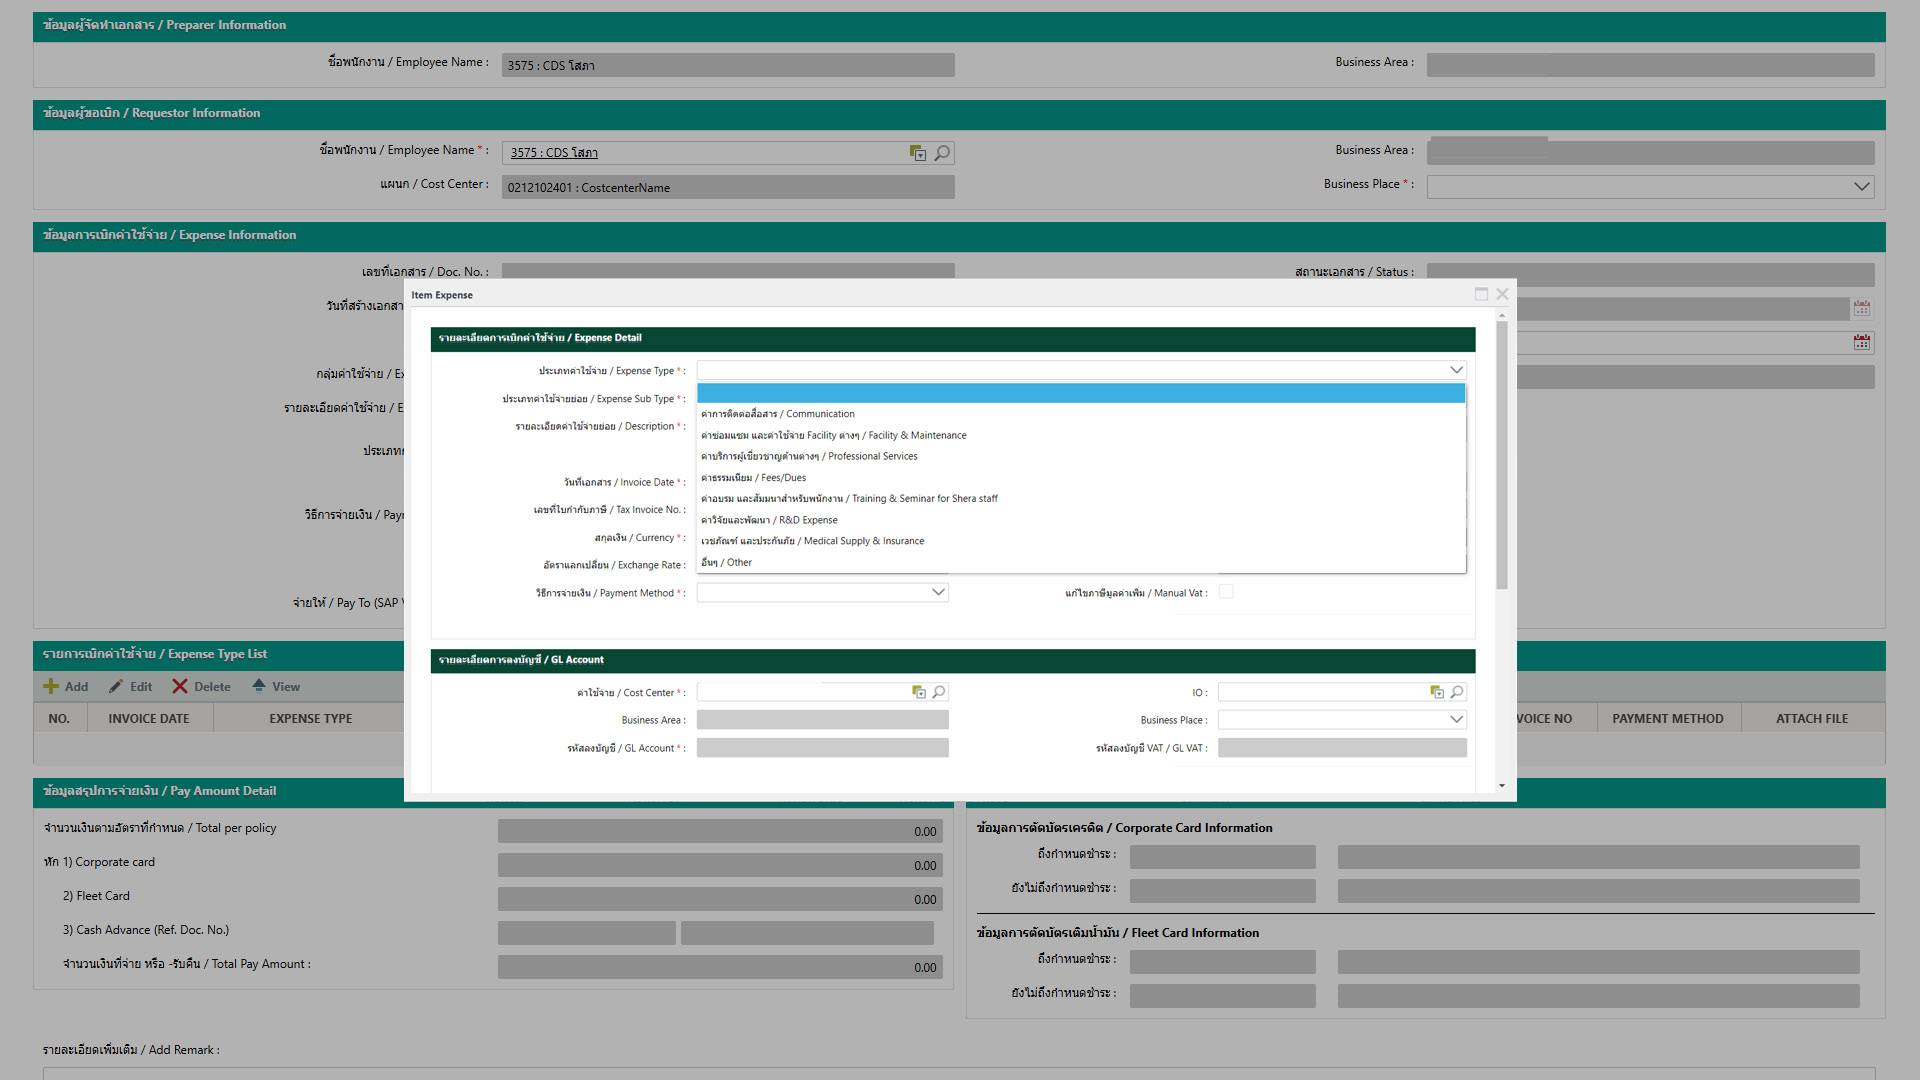This screenshot has width=1920, height=1080.
Task: Click Cost Center value-picker list icon
Action: (919, 692)
